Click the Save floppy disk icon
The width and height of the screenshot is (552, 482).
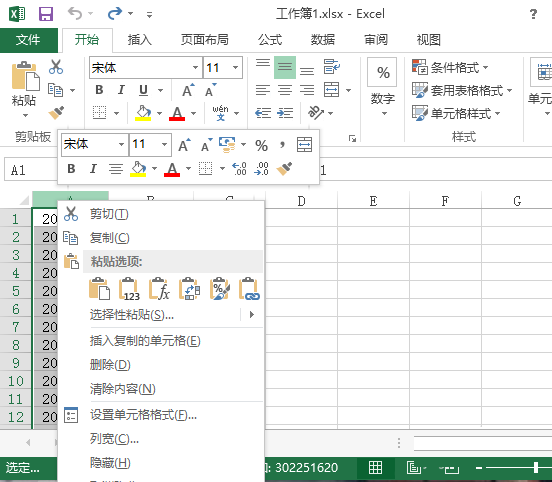pyautogui.click(x=46, y=14)
